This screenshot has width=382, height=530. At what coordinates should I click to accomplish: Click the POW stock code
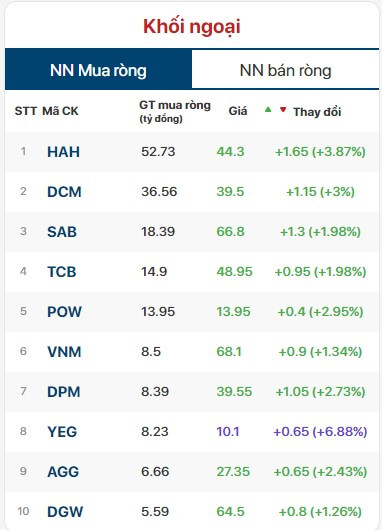pos(64,312)
